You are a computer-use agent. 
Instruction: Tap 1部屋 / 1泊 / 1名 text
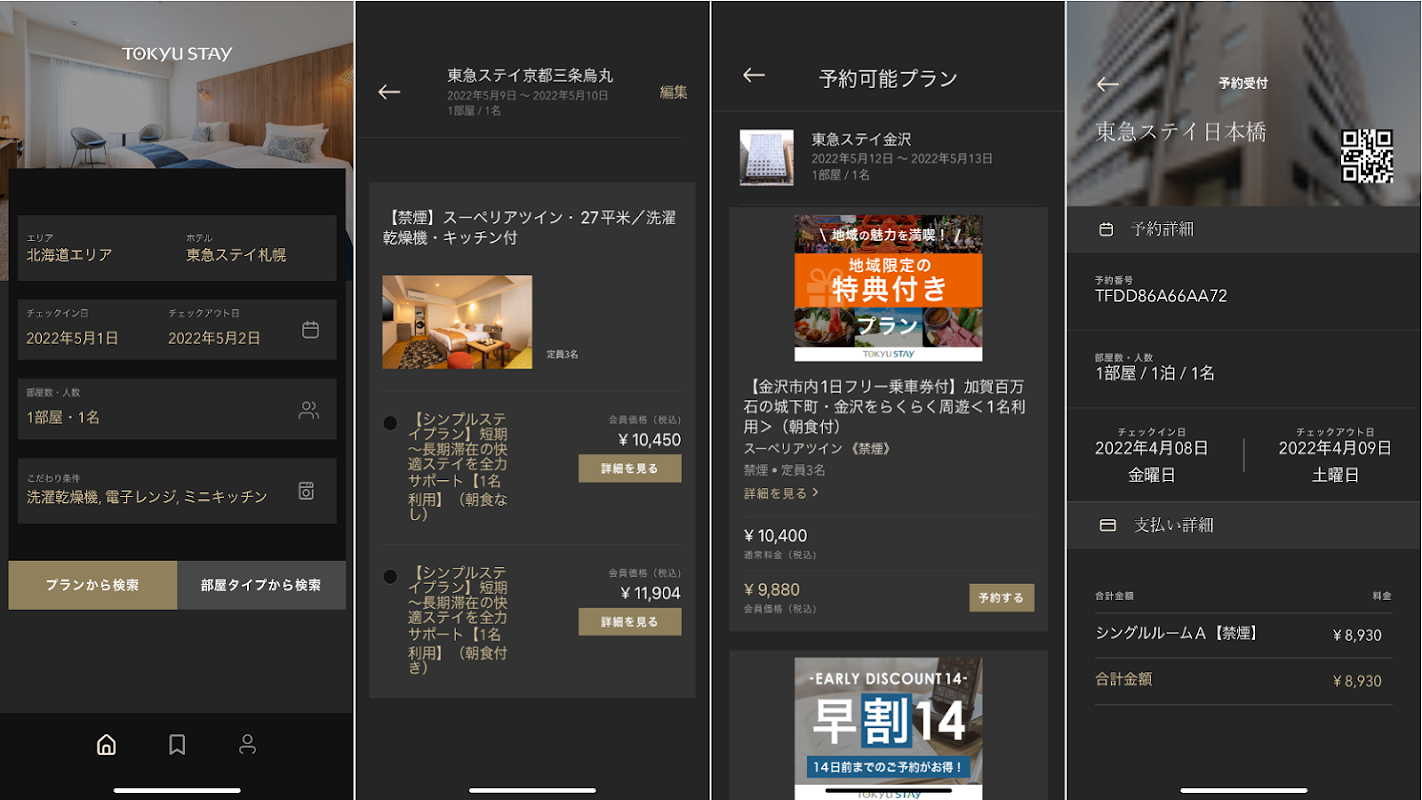pyautogui.click(x=1155, y=373)
